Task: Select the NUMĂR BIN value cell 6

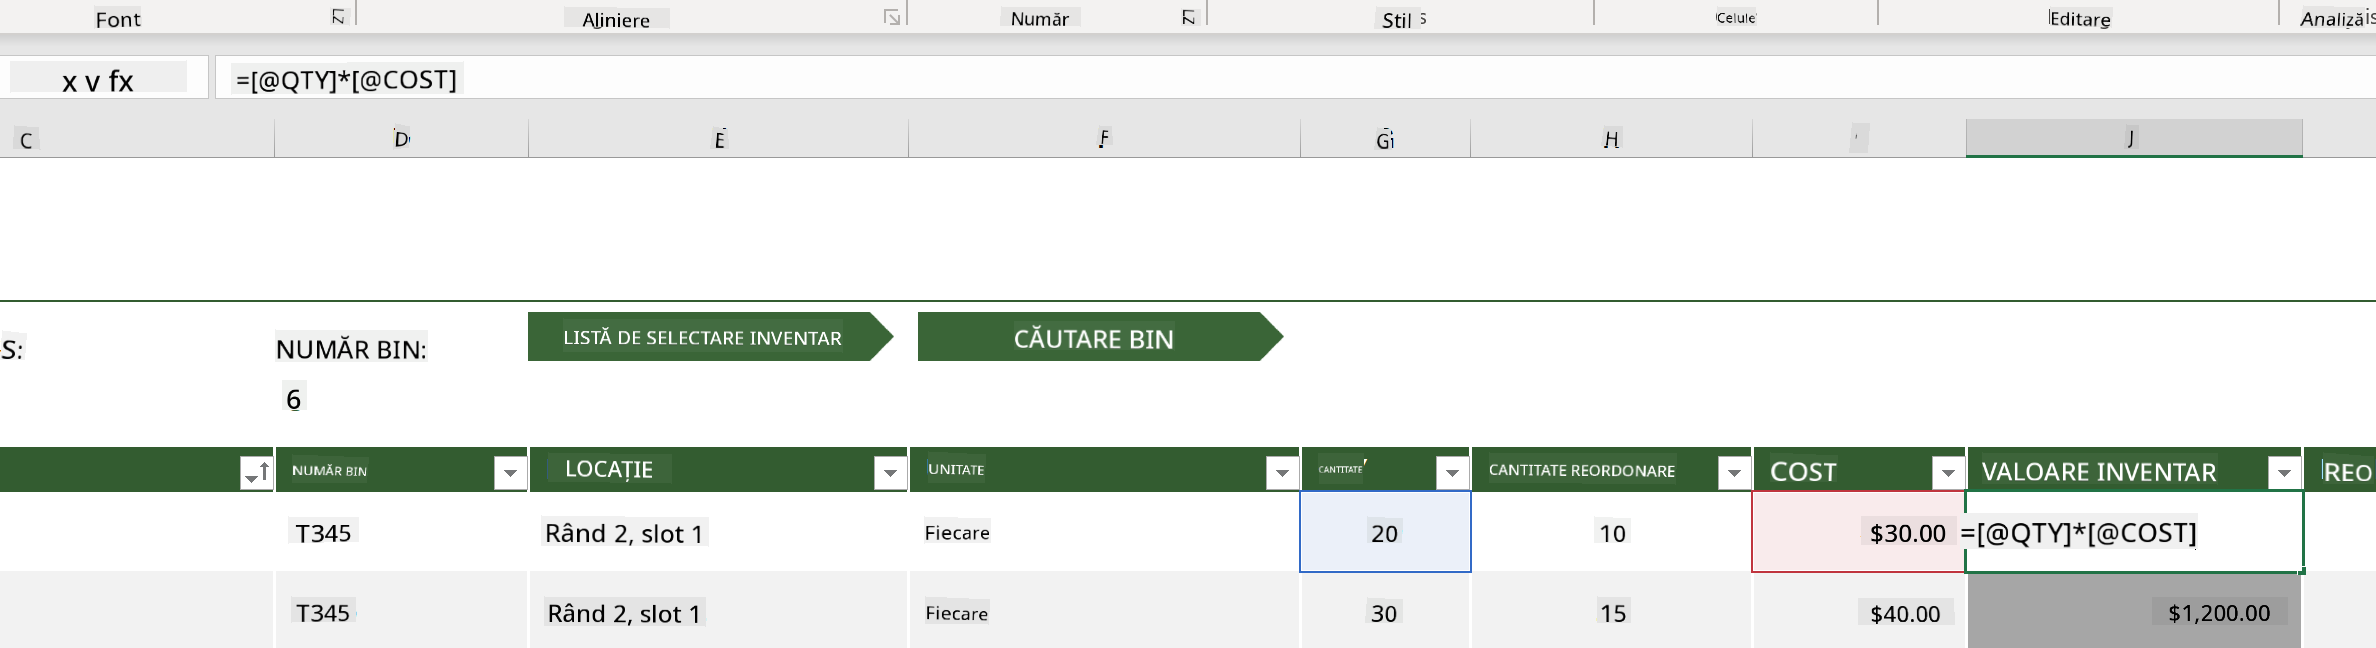Action: 294,399
